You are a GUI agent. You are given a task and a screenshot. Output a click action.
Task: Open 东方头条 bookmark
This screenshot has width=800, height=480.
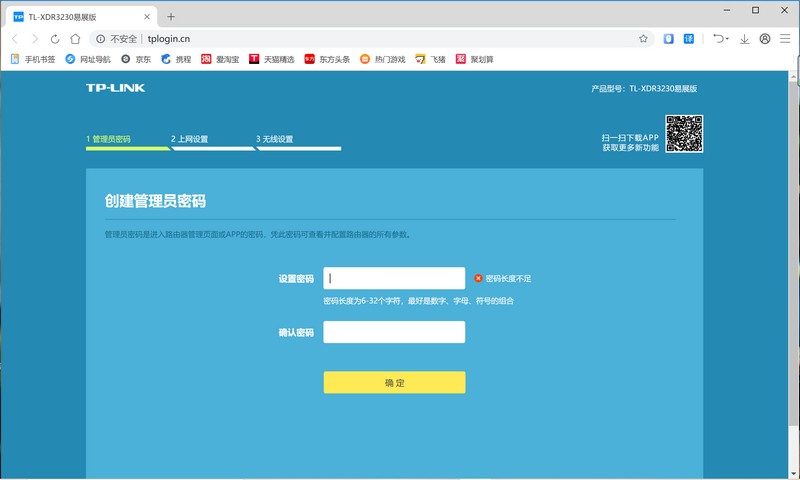tap(327, 59)
